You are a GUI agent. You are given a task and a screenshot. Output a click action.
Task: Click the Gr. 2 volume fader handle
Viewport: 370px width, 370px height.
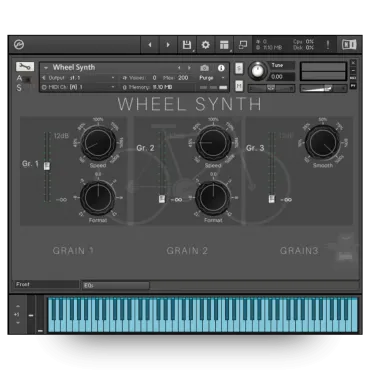coord(162,199)
